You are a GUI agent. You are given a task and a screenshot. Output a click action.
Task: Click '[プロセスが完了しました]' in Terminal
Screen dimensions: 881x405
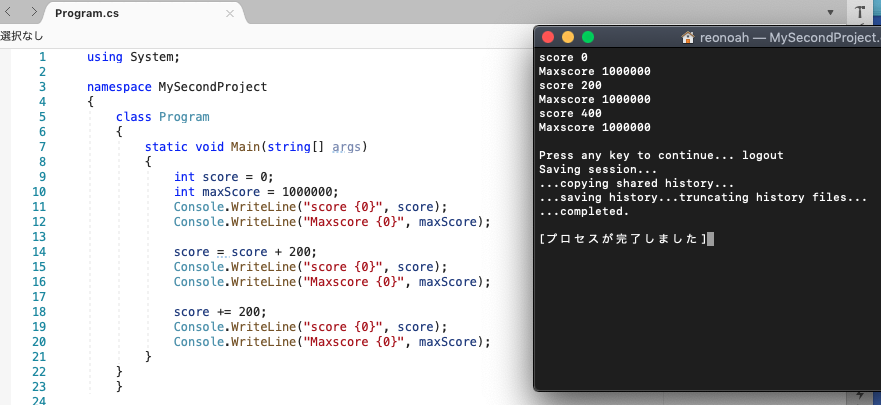[623, 239]
